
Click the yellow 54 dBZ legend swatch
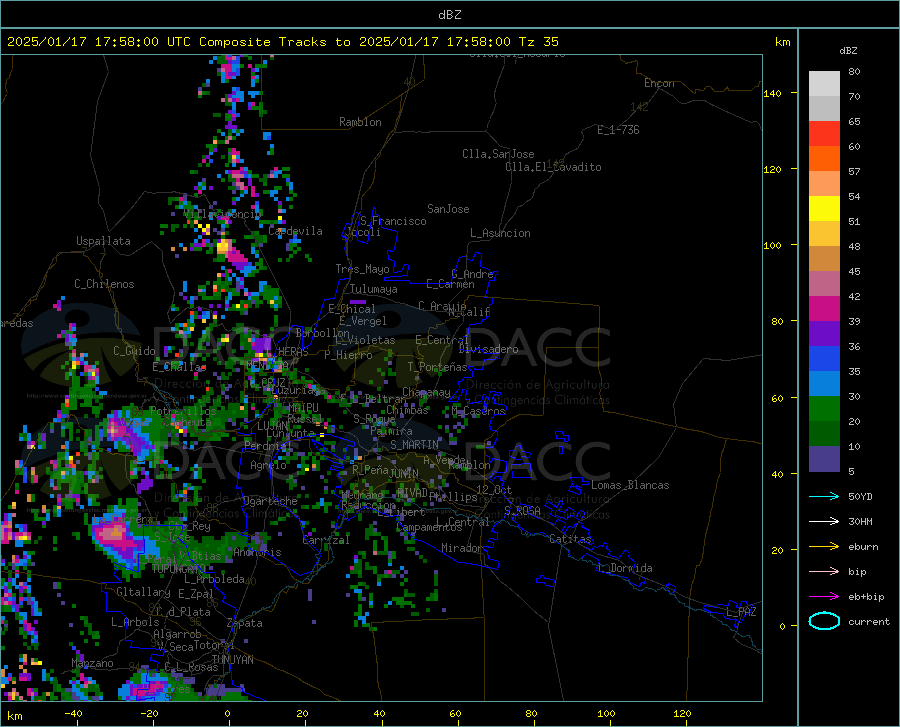(x=824, y=209)
